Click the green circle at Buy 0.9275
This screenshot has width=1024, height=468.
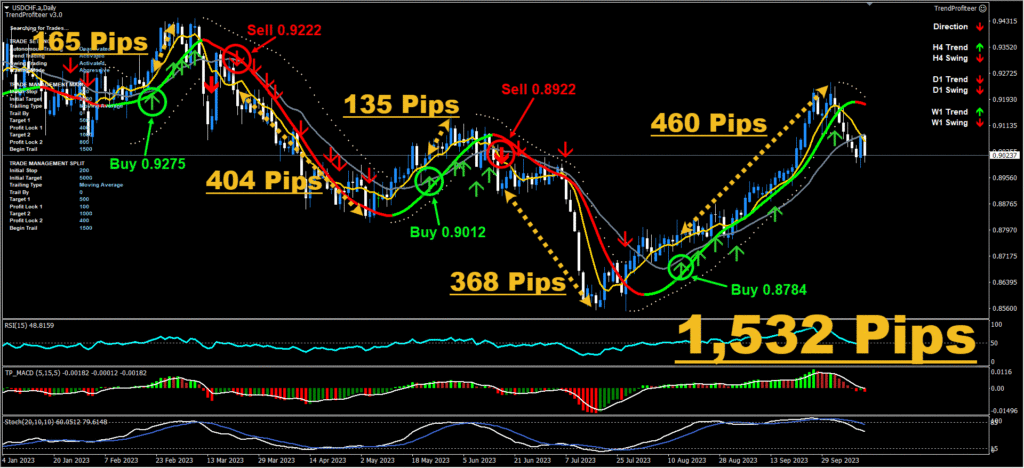pos(152,100)
